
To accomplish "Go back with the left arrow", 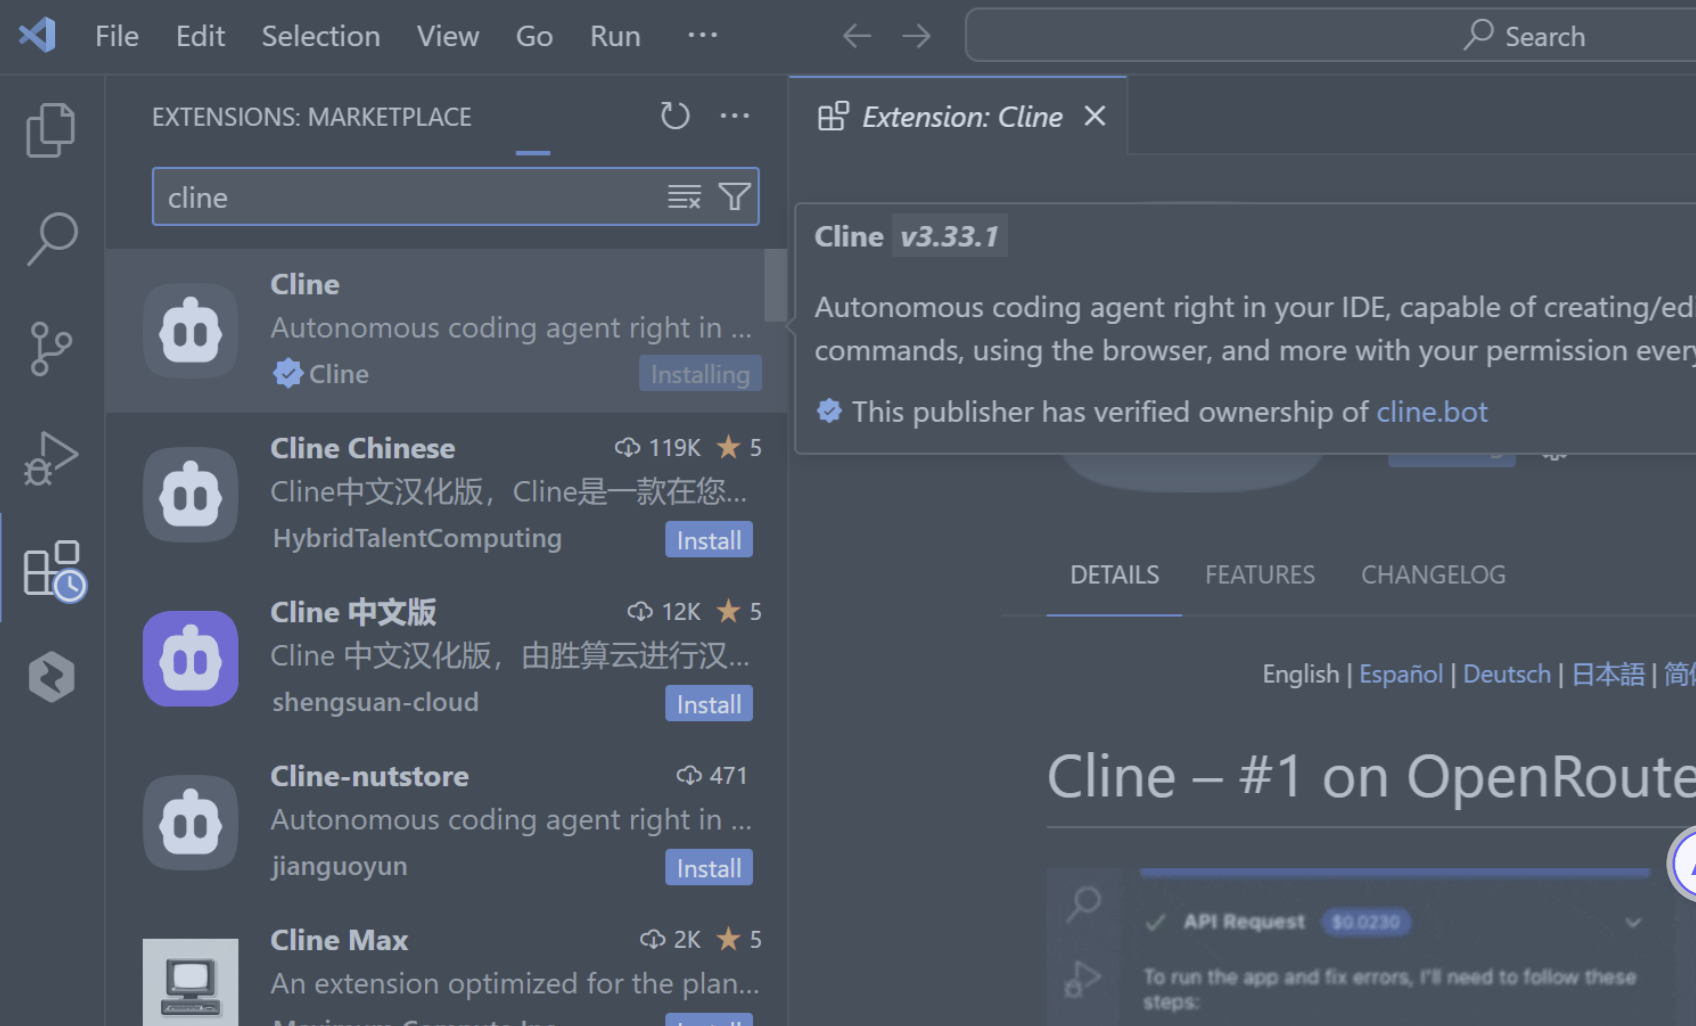I will (x=857, y=37).
